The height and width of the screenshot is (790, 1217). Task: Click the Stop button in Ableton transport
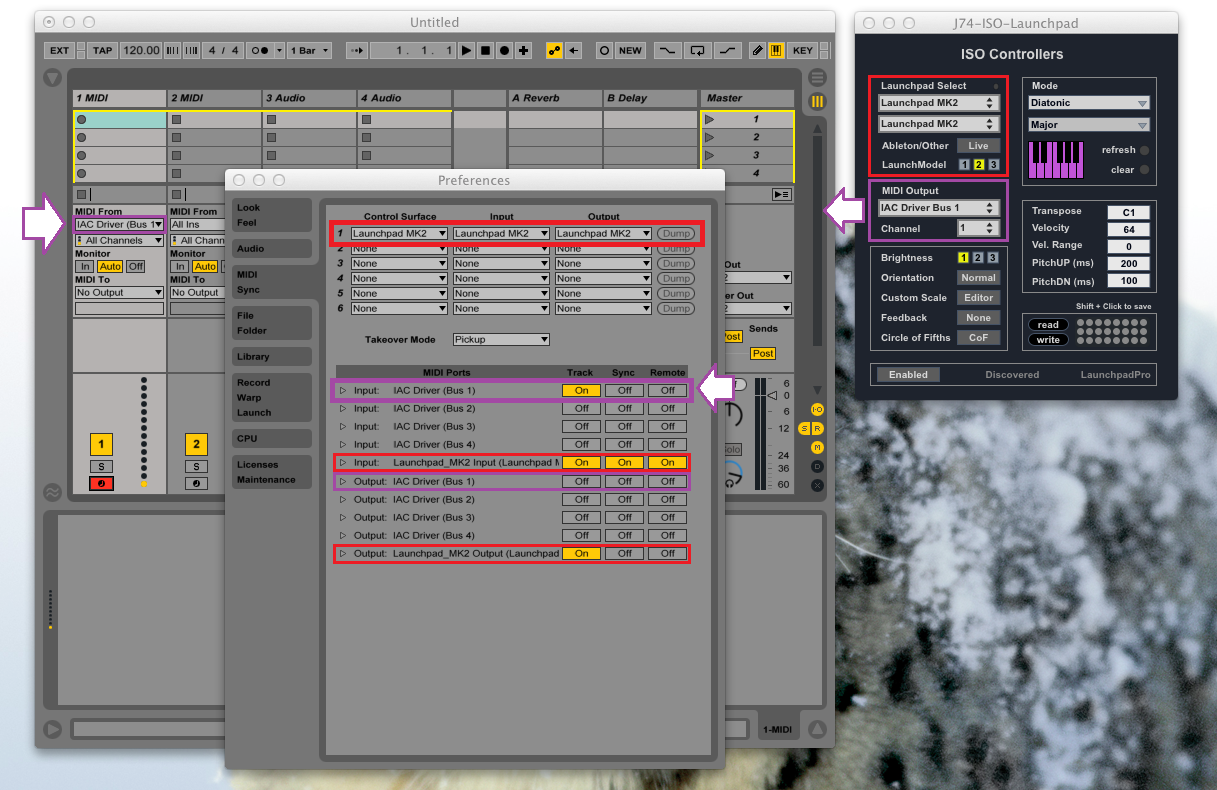pyautogui.click(x=485, y=50)
